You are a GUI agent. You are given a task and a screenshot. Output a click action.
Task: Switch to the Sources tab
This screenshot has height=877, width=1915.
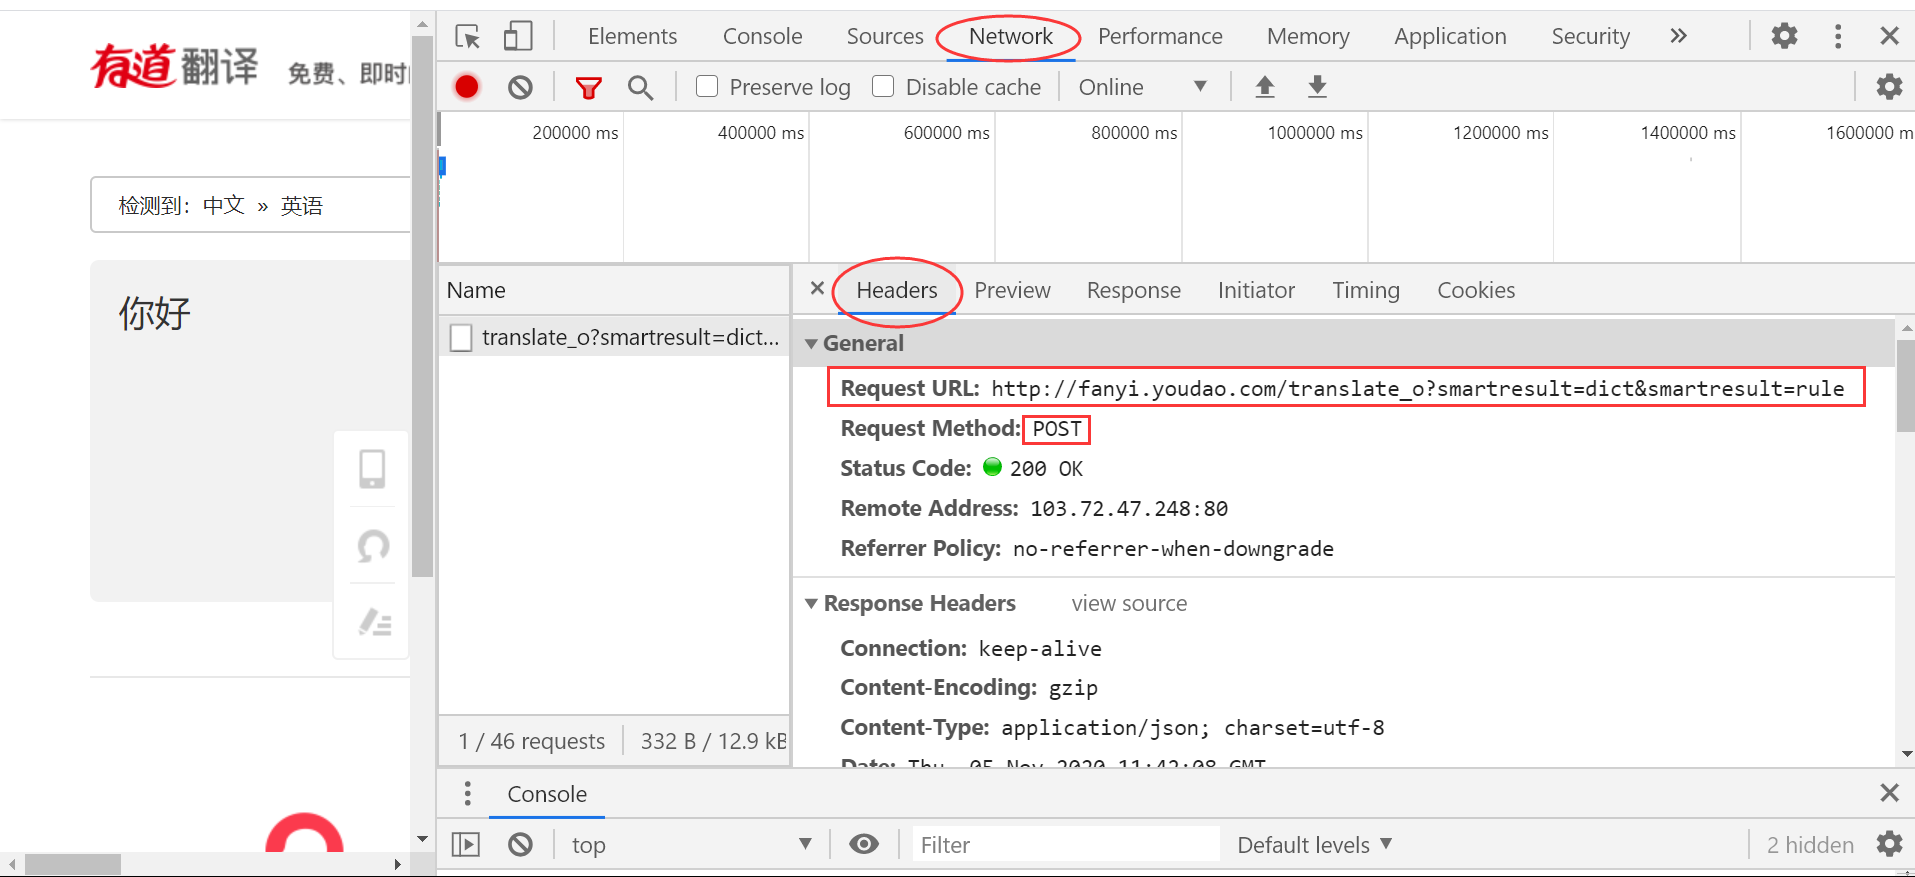click(x=885, y=37)
